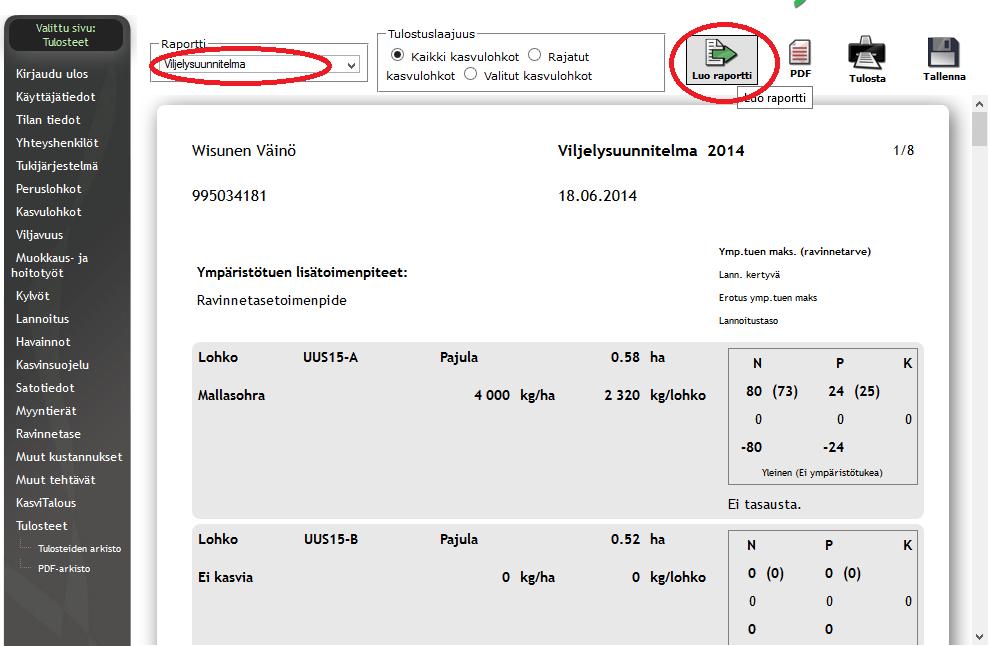990x646 pixels.
Task: Go to Tilan tiedot page
Action: coord(48,120)
